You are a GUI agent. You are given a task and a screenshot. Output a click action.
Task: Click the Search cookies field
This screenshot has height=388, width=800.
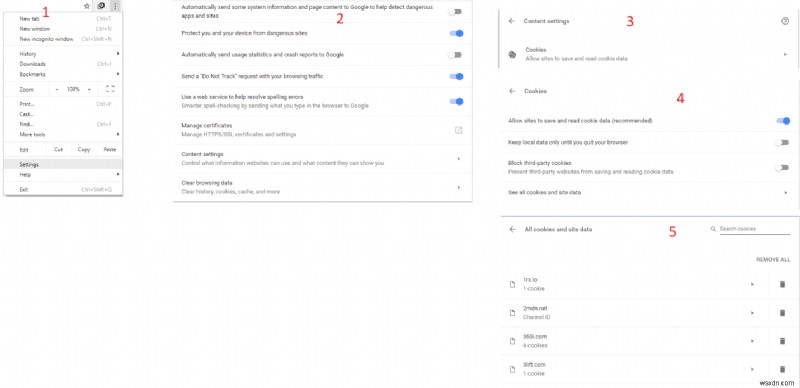coord(755,229)
